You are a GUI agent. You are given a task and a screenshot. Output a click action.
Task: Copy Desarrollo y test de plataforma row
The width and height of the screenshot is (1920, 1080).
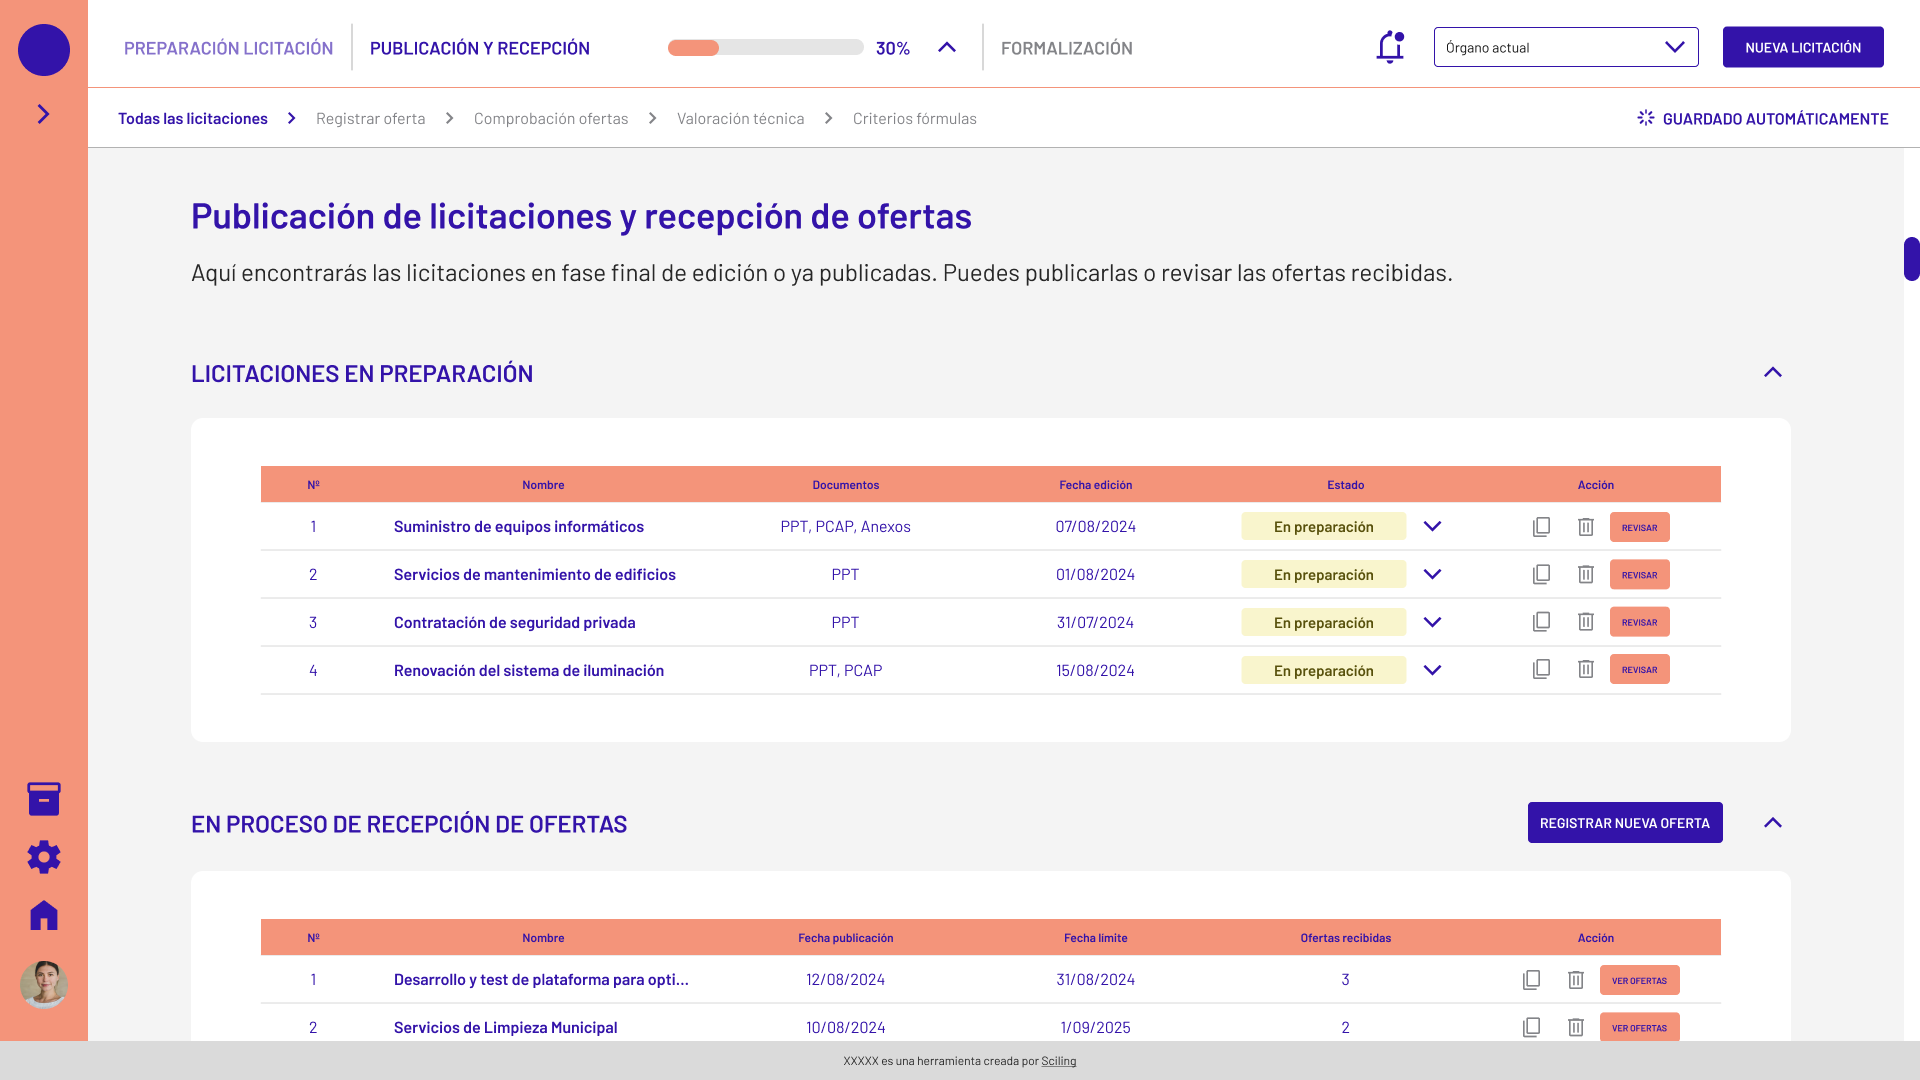point(1531,980)
